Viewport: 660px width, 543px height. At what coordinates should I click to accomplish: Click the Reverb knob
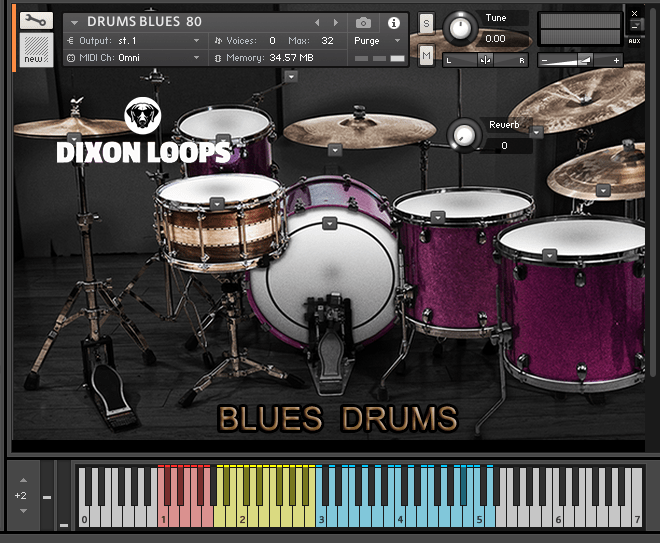464,134
